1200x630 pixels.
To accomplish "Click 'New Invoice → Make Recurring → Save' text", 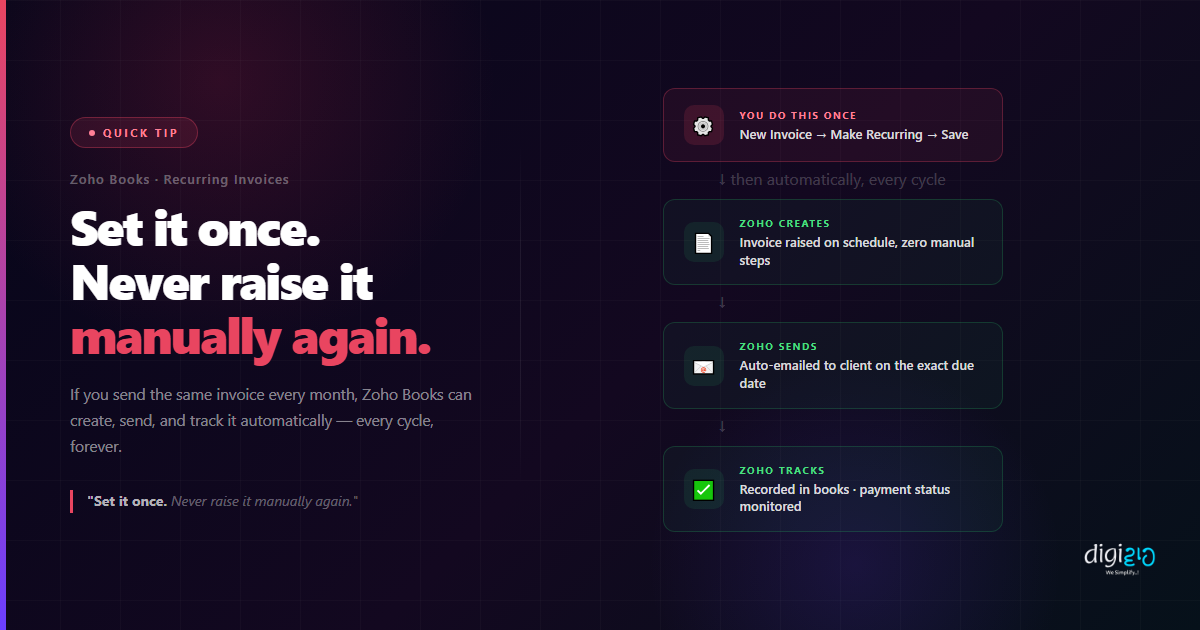I will pyautogui.click(x=854, y=134).
